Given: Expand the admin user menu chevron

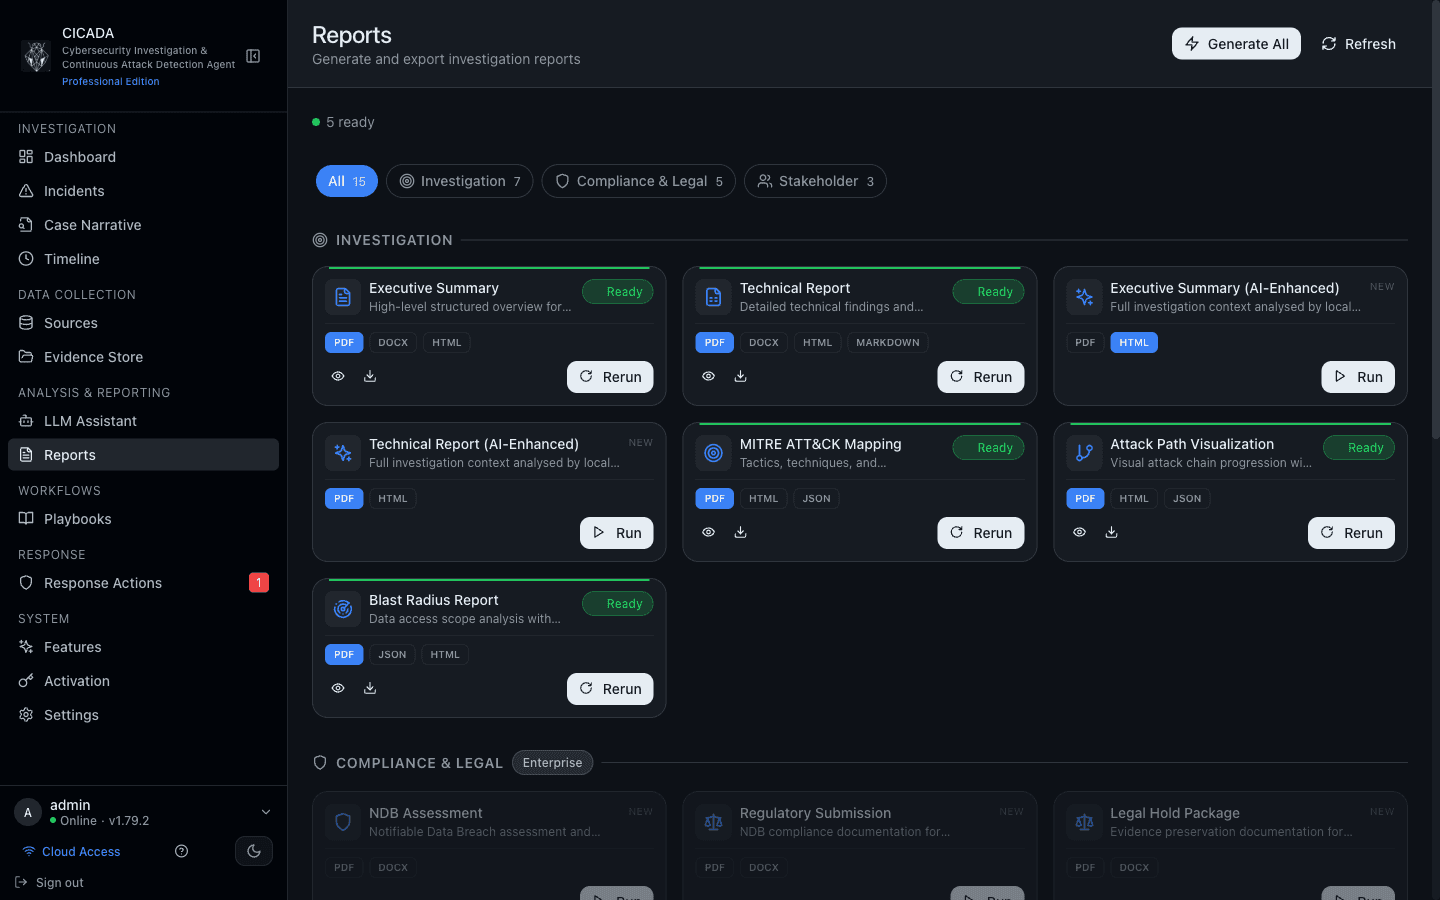Looking at the screenshot, I should pos(266,812).
